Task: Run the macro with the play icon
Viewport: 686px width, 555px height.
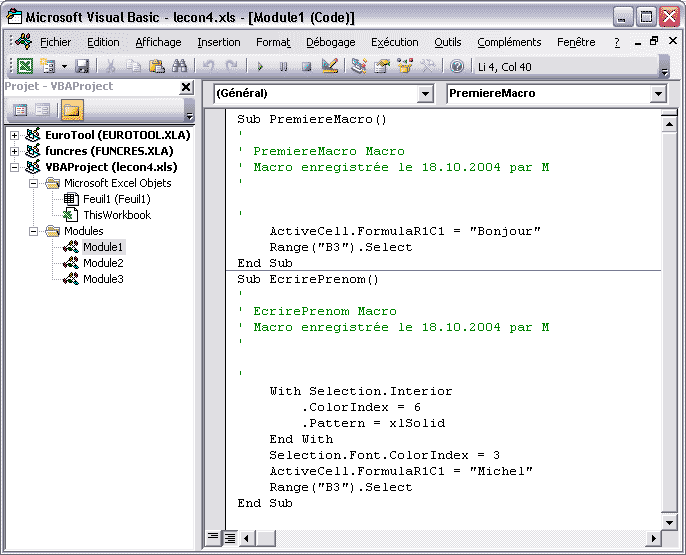Action: click(x=260, y=66)
